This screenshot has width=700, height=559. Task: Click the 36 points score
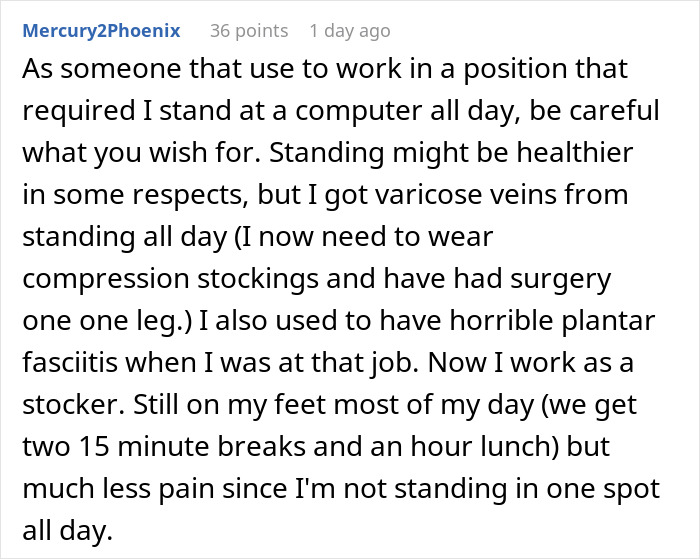point(248,31)
